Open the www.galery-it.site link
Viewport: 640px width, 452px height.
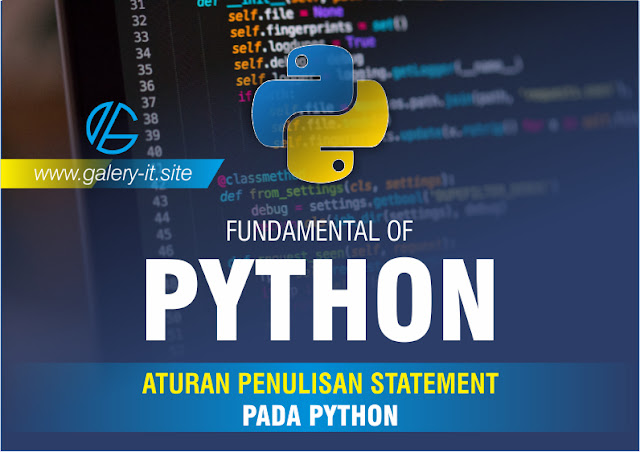pos(113,174)
